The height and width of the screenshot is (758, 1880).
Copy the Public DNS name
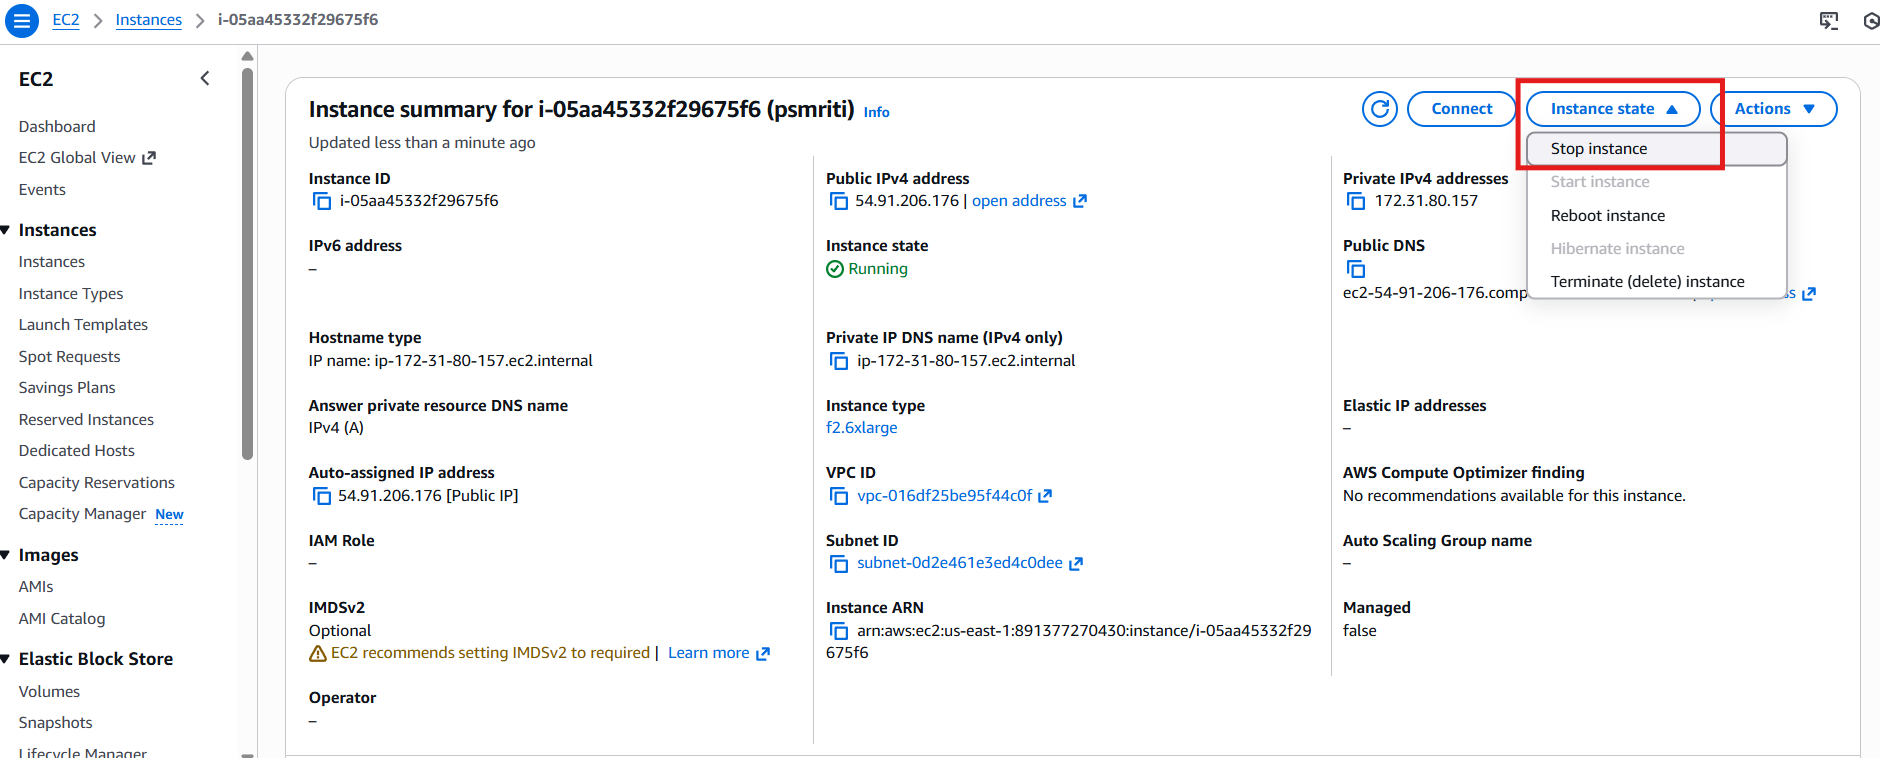tap(1356, 269)
